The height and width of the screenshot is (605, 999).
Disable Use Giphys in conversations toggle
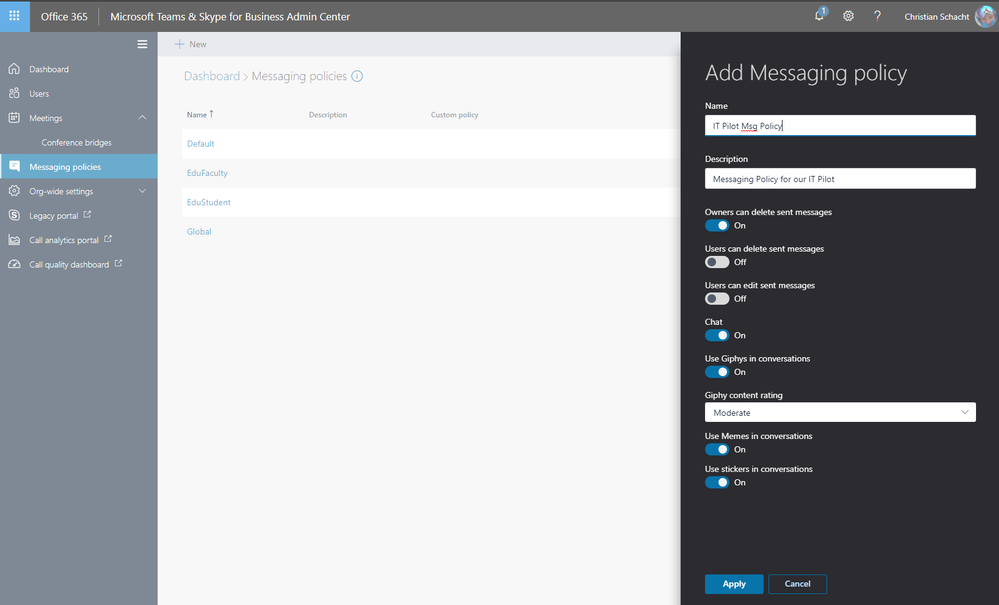pyautogui.click(x=717, y=372)
